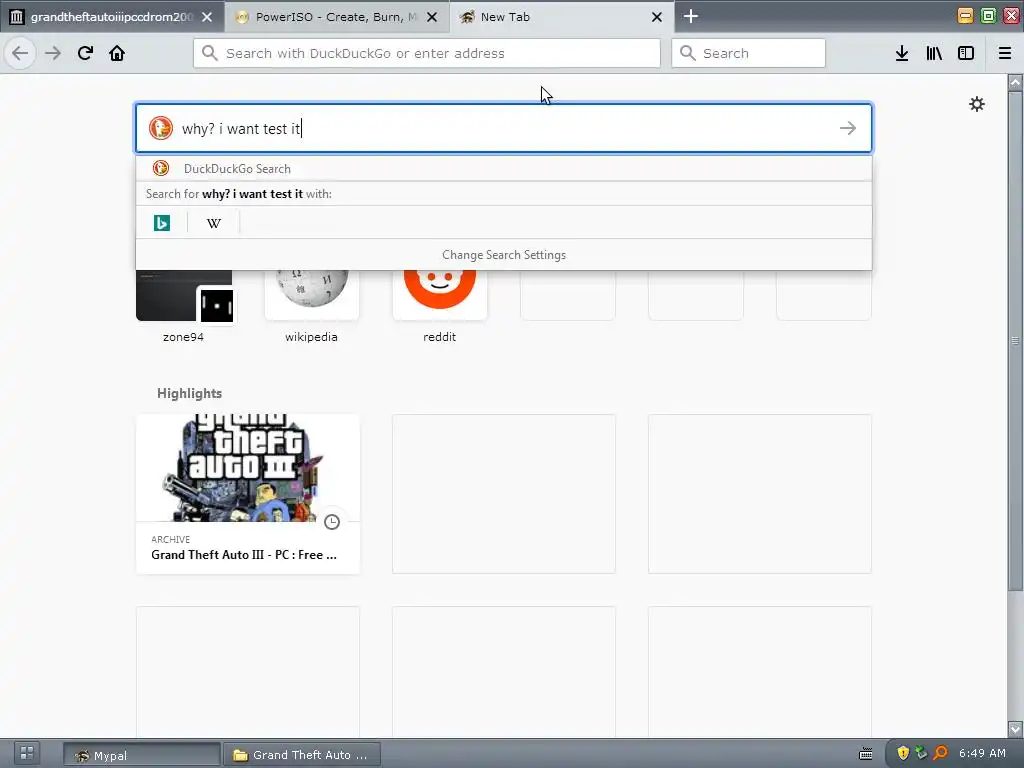Switch to the grandtheftautoiiipccdrom tab
The width and height of the screenshot is (1024, 768).
point(112,17)
